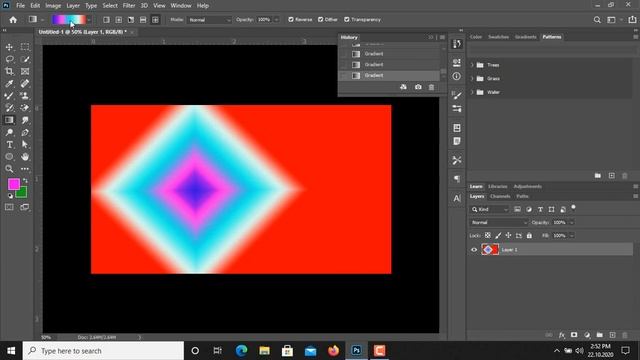Viewport: 640px width, 360px height.
Task: Select the Path Selection tool
Action: [25, 144]
